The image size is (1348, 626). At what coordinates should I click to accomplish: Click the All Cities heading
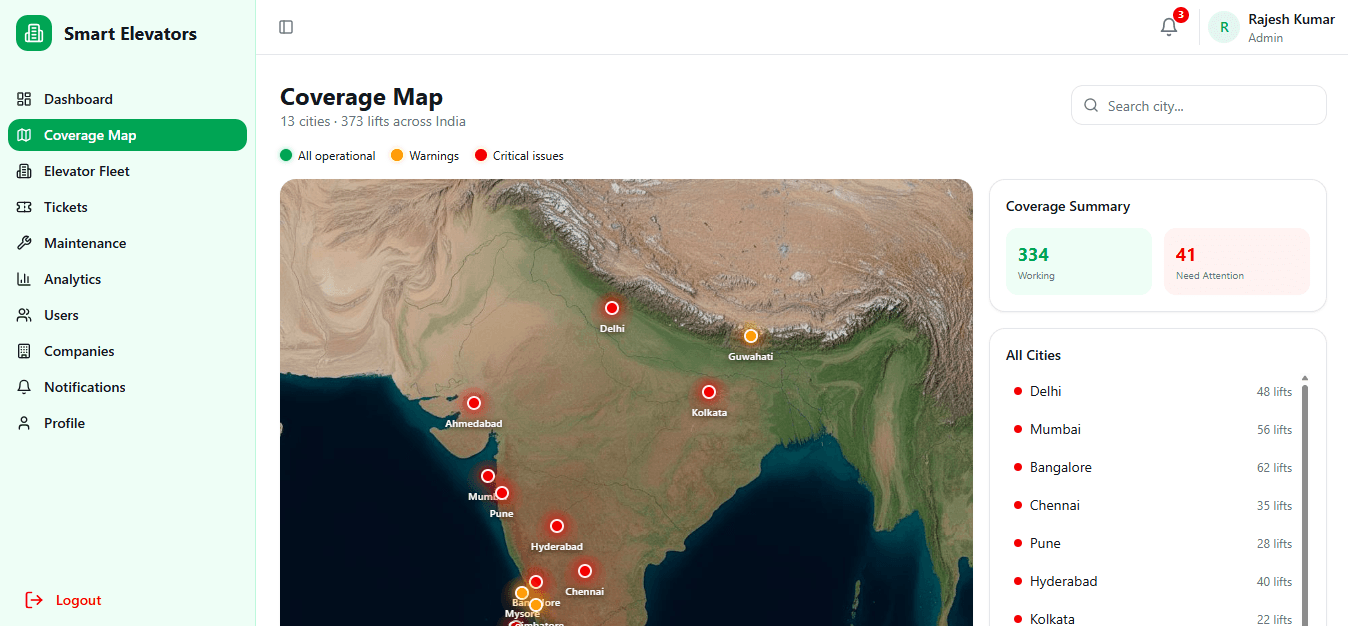1033,355
